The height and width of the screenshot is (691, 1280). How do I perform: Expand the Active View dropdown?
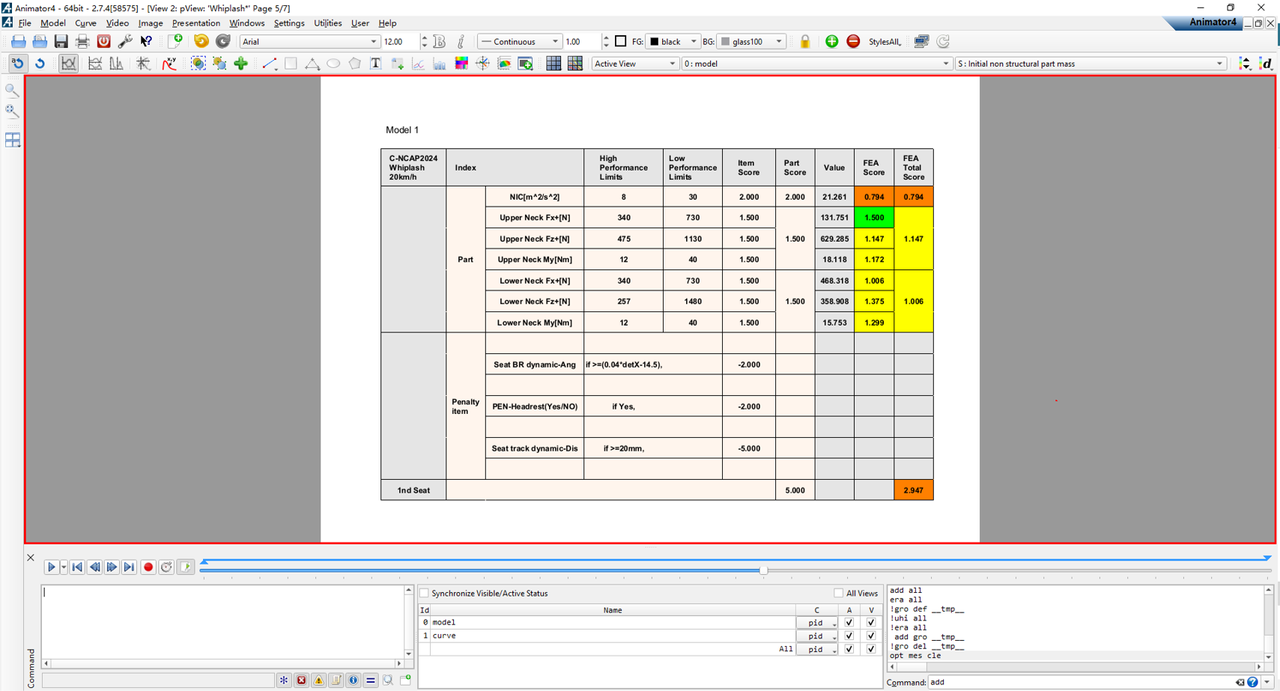pos(634,64)
